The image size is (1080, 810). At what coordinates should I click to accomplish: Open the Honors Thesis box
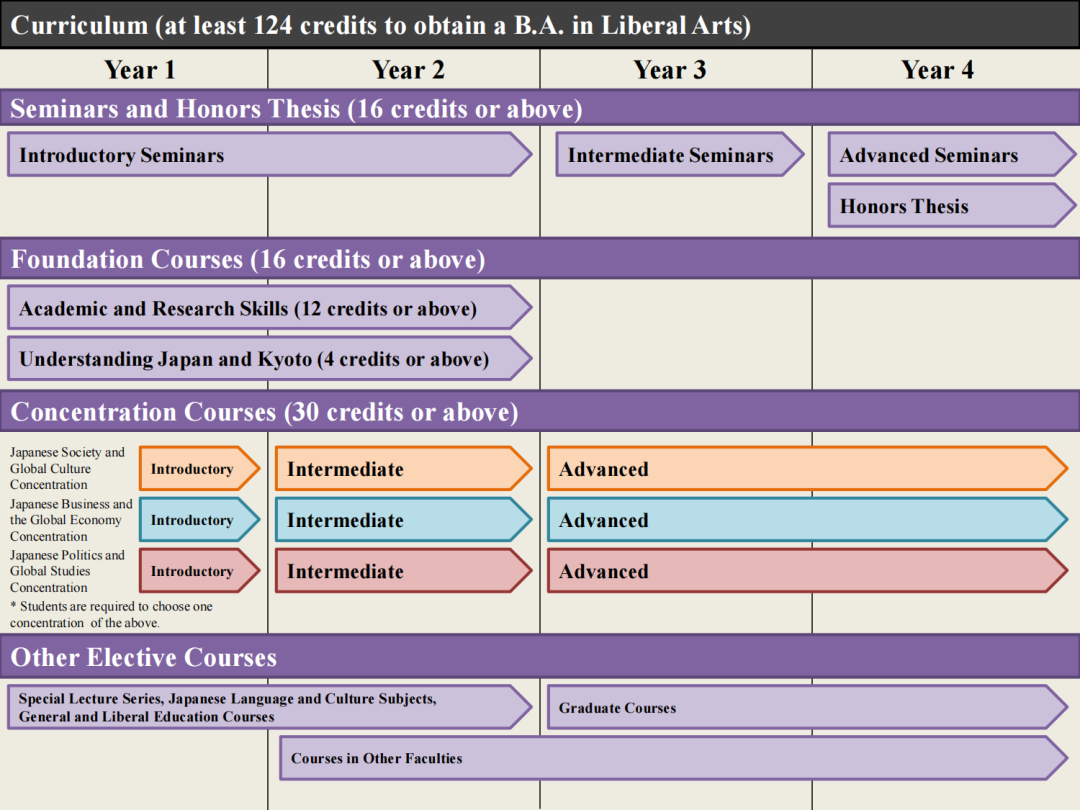[950, 206]
